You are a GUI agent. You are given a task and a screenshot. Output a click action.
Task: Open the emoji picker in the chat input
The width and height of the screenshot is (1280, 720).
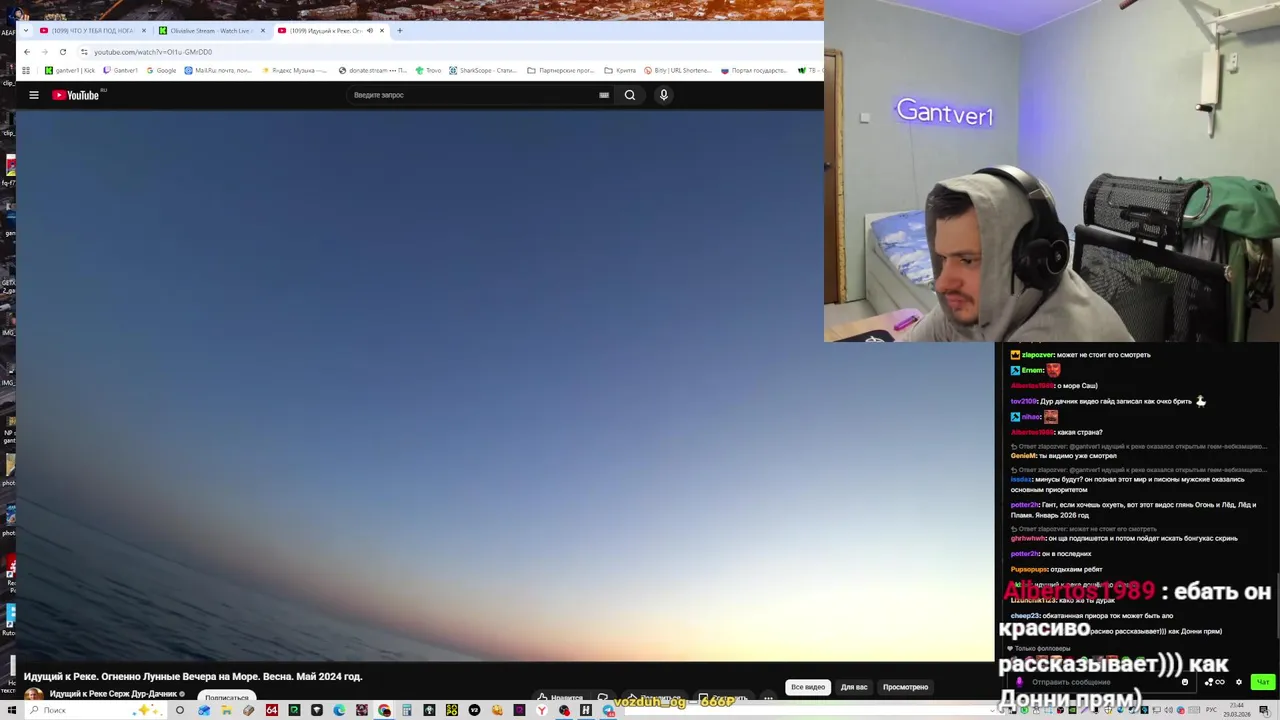[x=1185, y=682]
